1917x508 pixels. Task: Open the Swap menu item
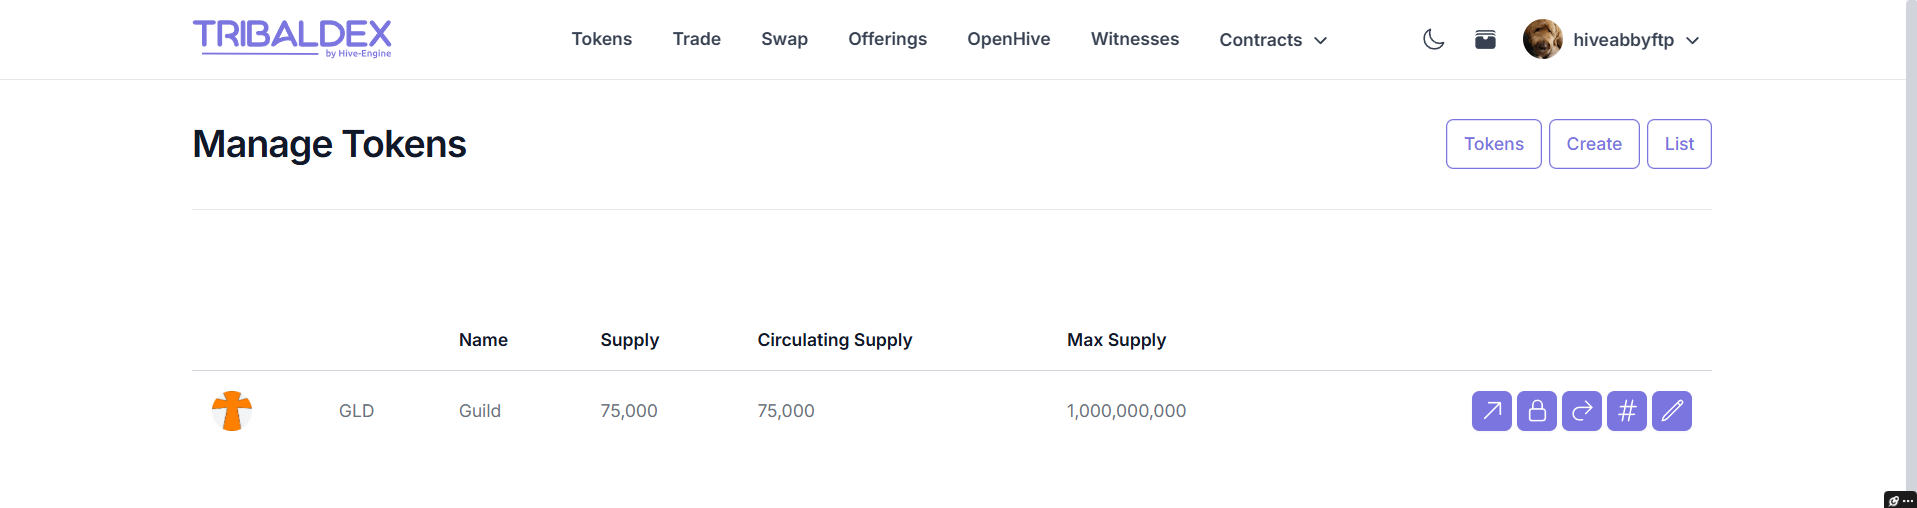coord(784,39)
